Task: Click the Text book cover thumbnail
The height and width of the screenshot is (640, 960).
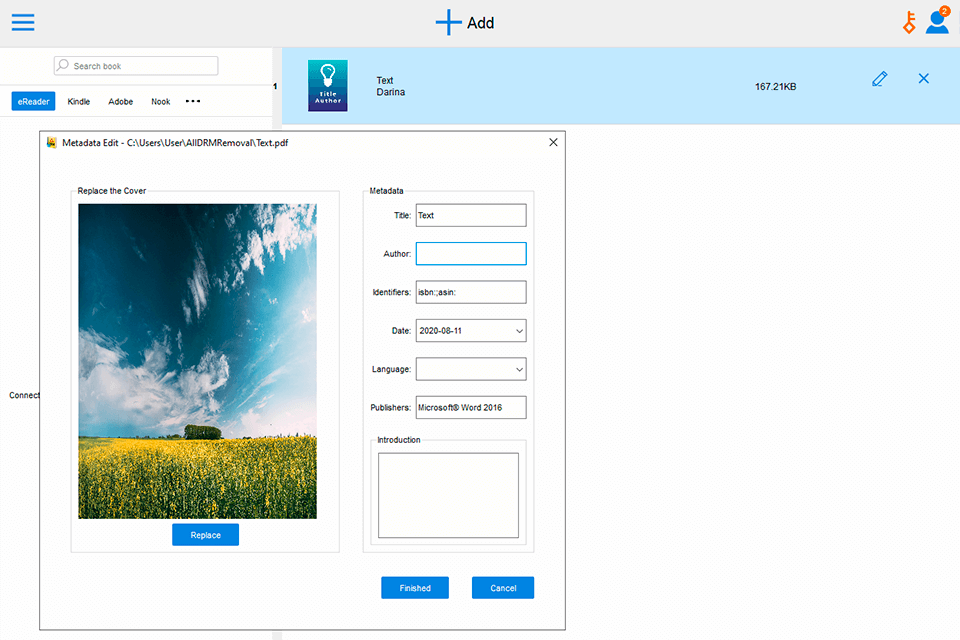Action: [328, 86]
